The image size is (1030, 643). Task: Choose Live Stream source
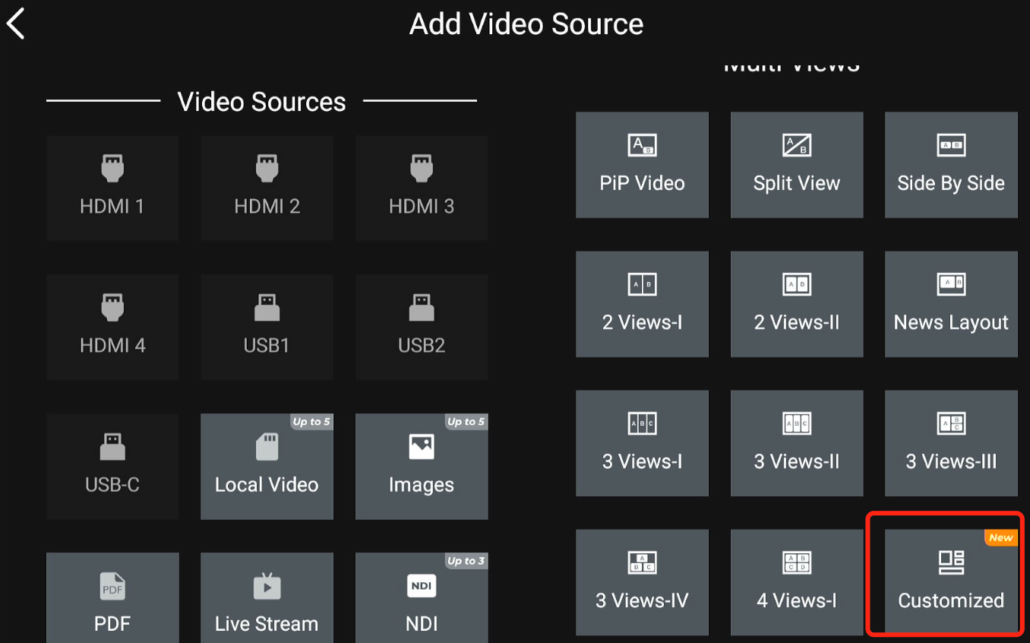click(x=267, y=598)
